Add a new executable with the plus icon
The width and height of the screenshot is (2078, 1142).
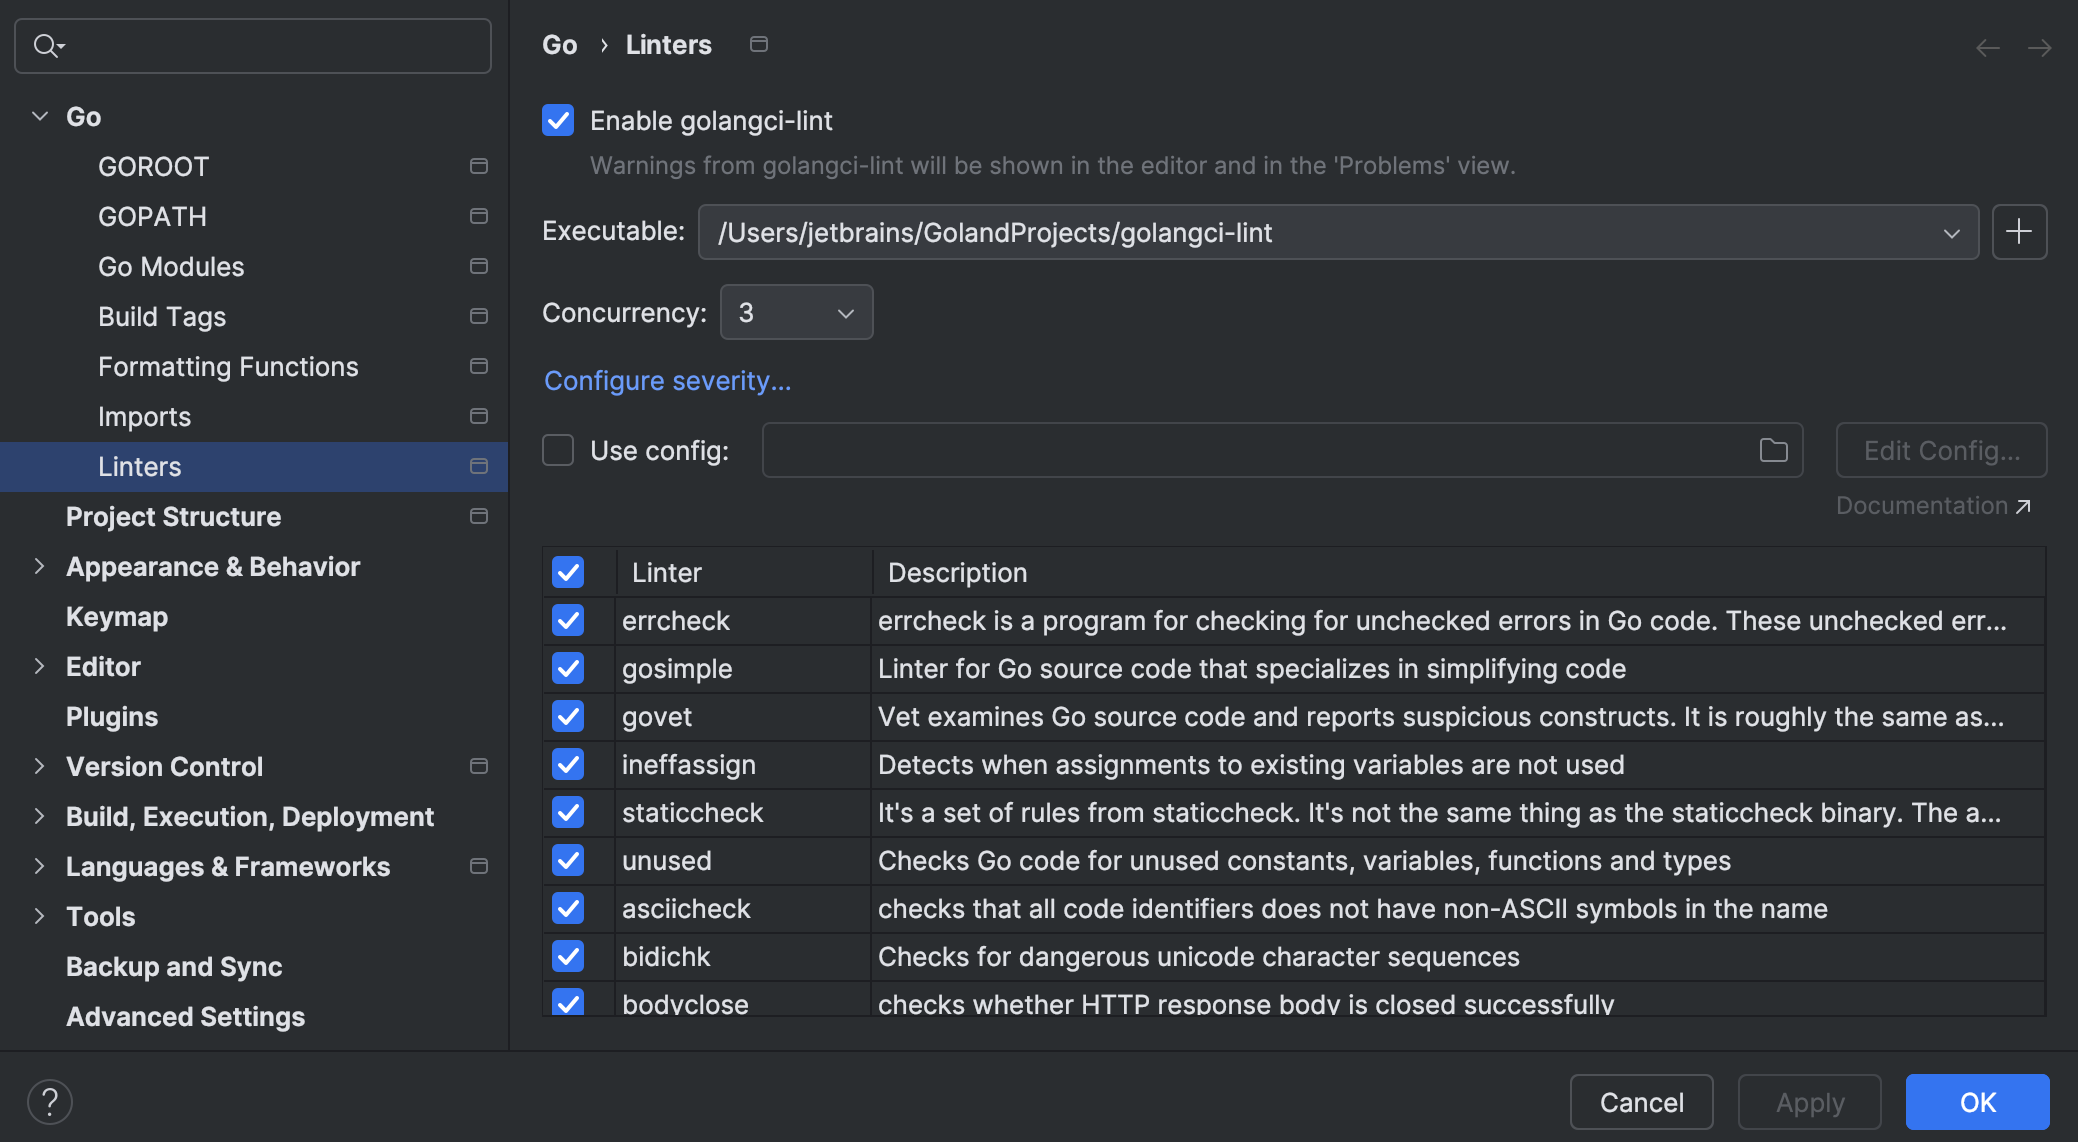[2019, 232]
